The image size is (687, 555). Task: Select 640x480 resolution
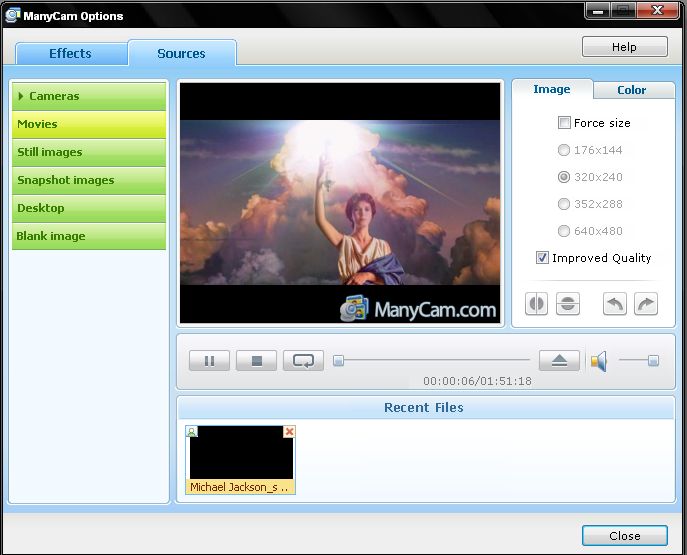click(x=563, y=231)
